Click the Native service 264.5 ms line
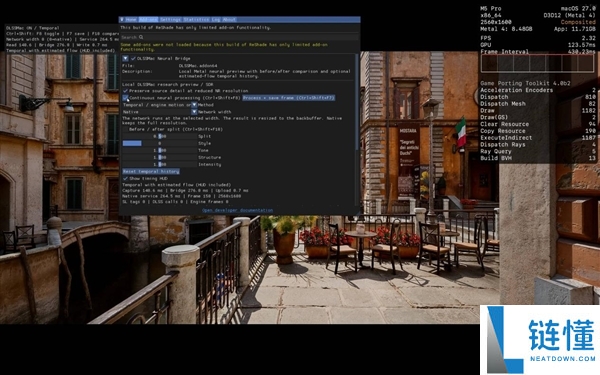 click(x=181, y=196)
